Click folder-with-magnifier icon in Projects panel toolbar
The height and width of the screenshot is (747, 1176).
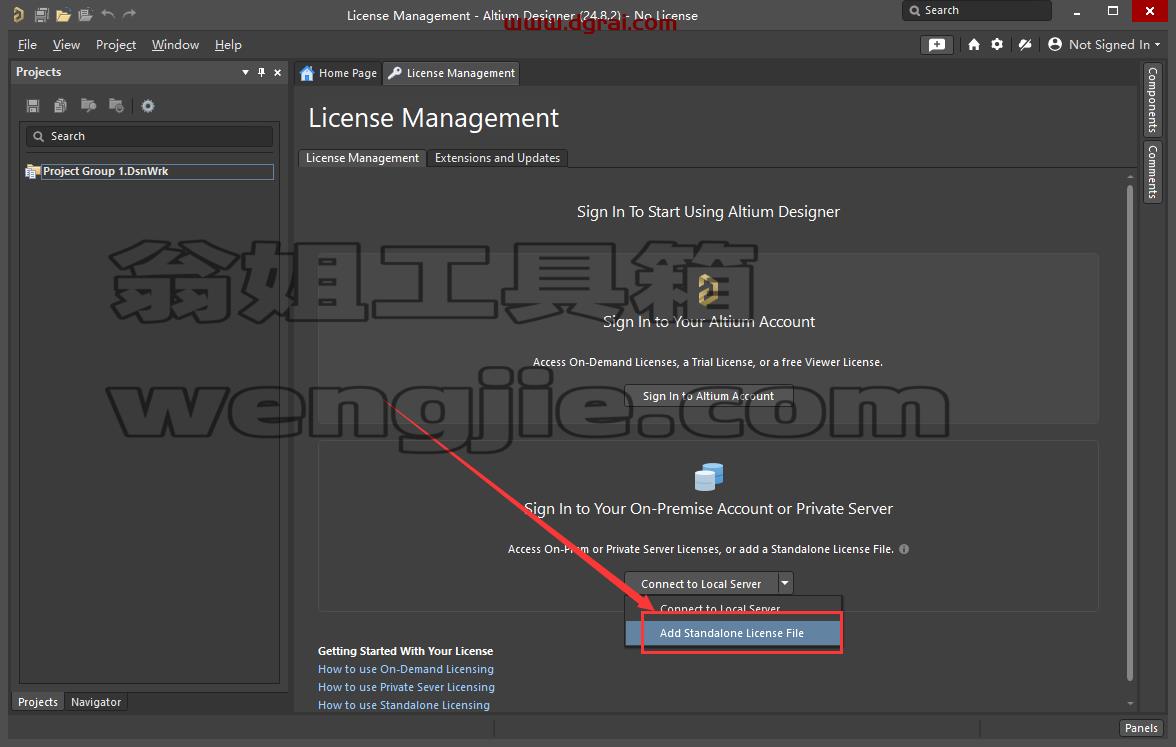88,106
